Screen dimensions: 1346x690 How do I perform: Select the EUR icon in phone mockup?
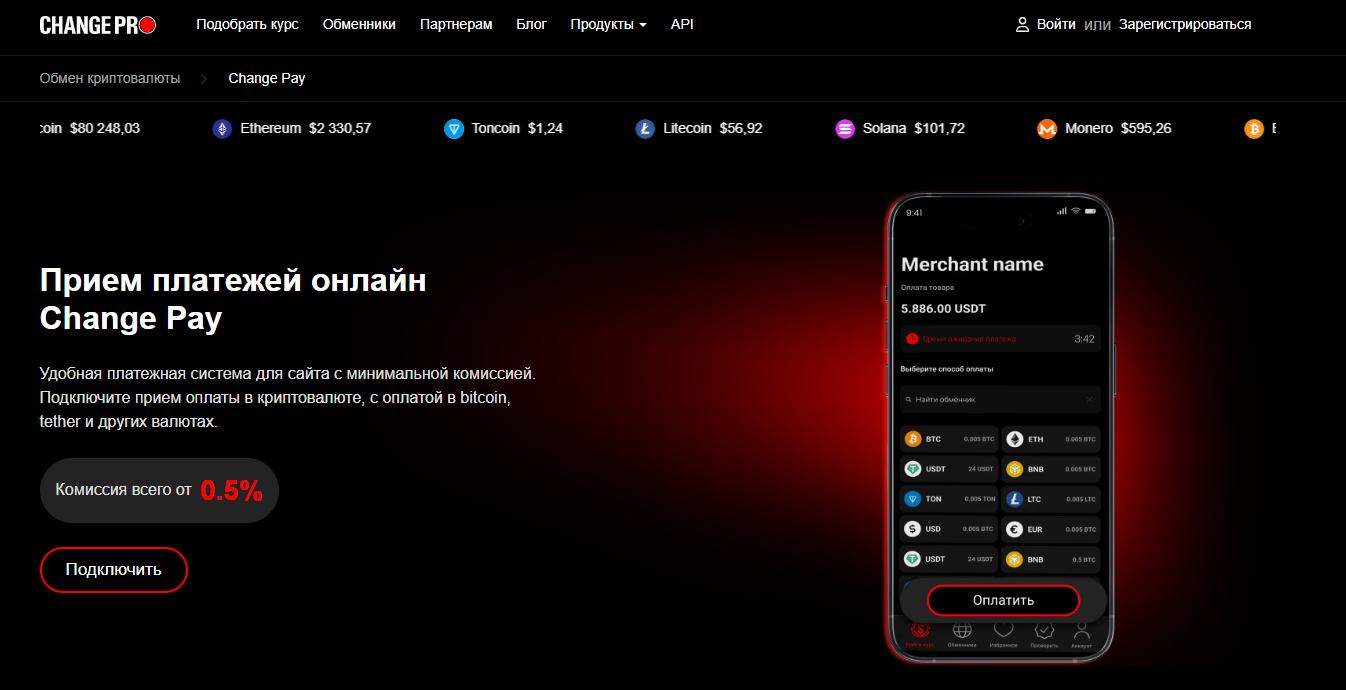click(1014, 529)
